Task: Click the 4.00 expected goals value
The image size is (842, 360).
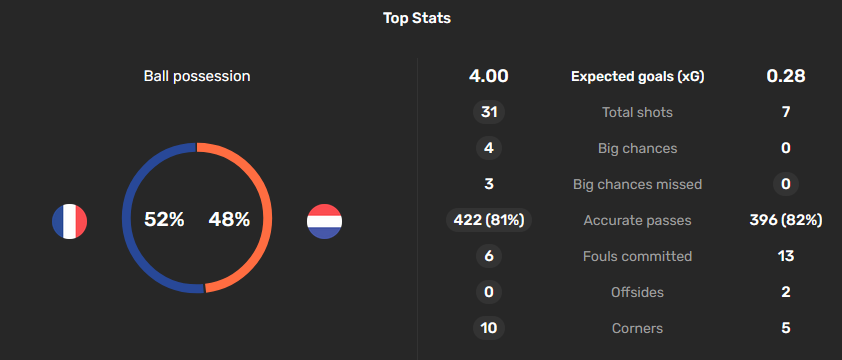Action: [x=489, y=76]
